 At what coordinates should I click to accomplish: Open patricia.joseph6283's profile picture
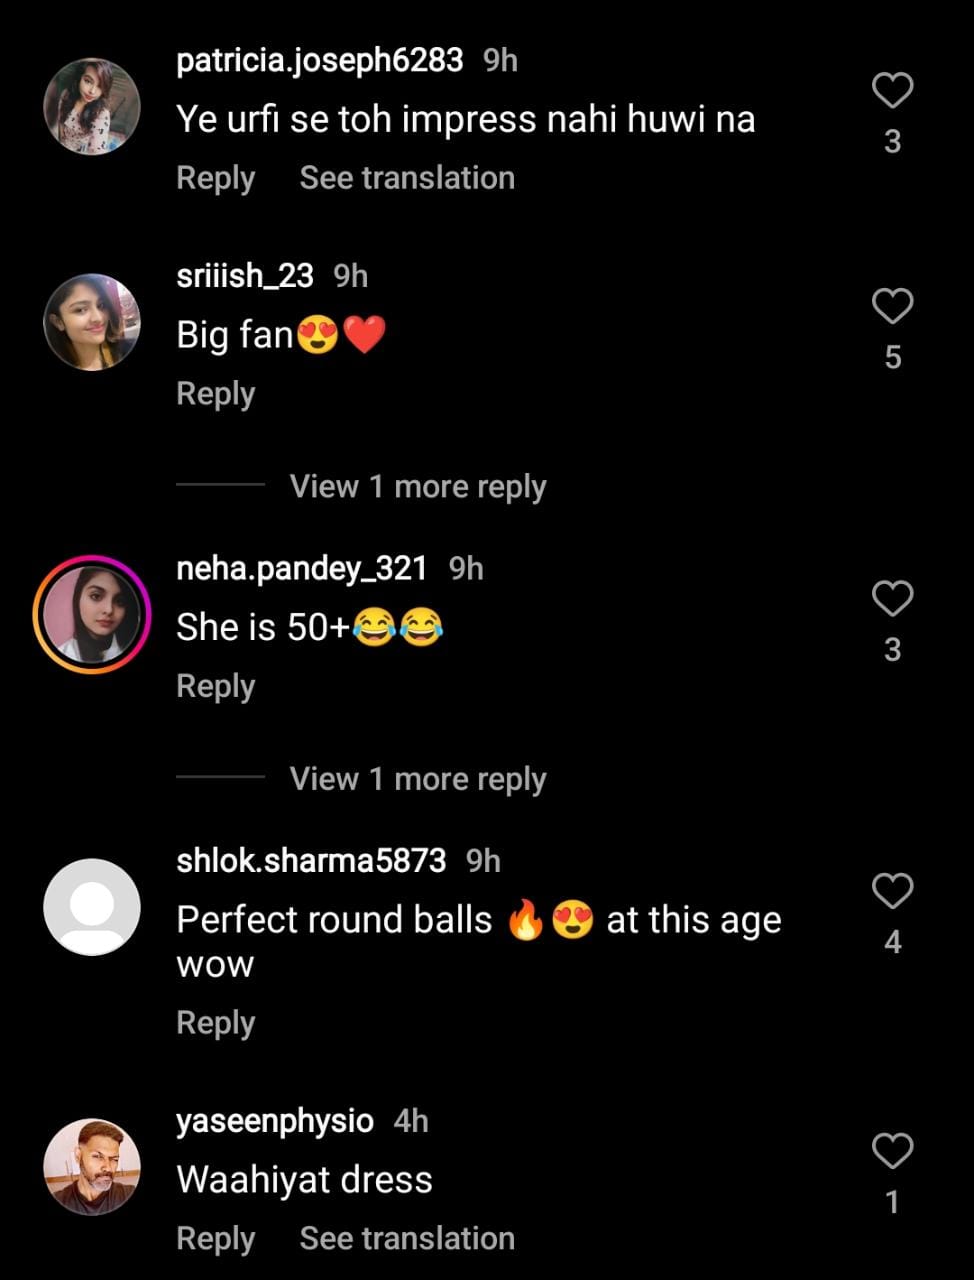click(92, 107)
